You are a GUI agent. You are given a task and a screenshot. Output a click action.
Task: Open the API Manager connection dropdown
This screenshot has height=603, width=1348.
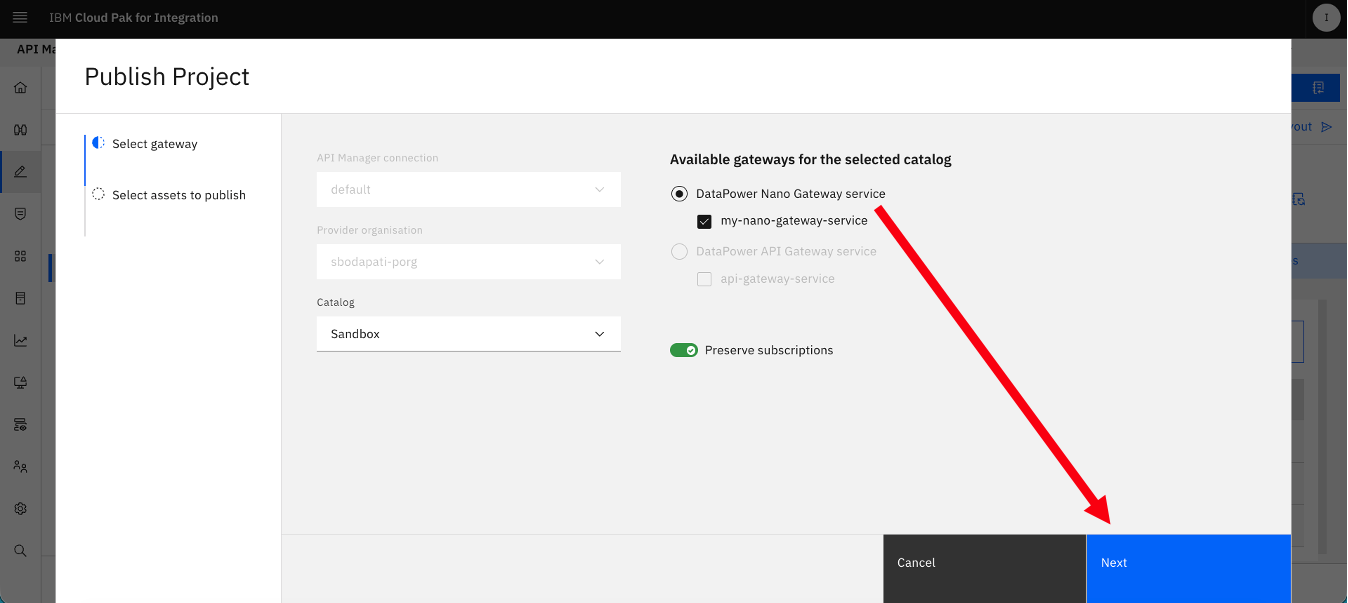point(469,190)
